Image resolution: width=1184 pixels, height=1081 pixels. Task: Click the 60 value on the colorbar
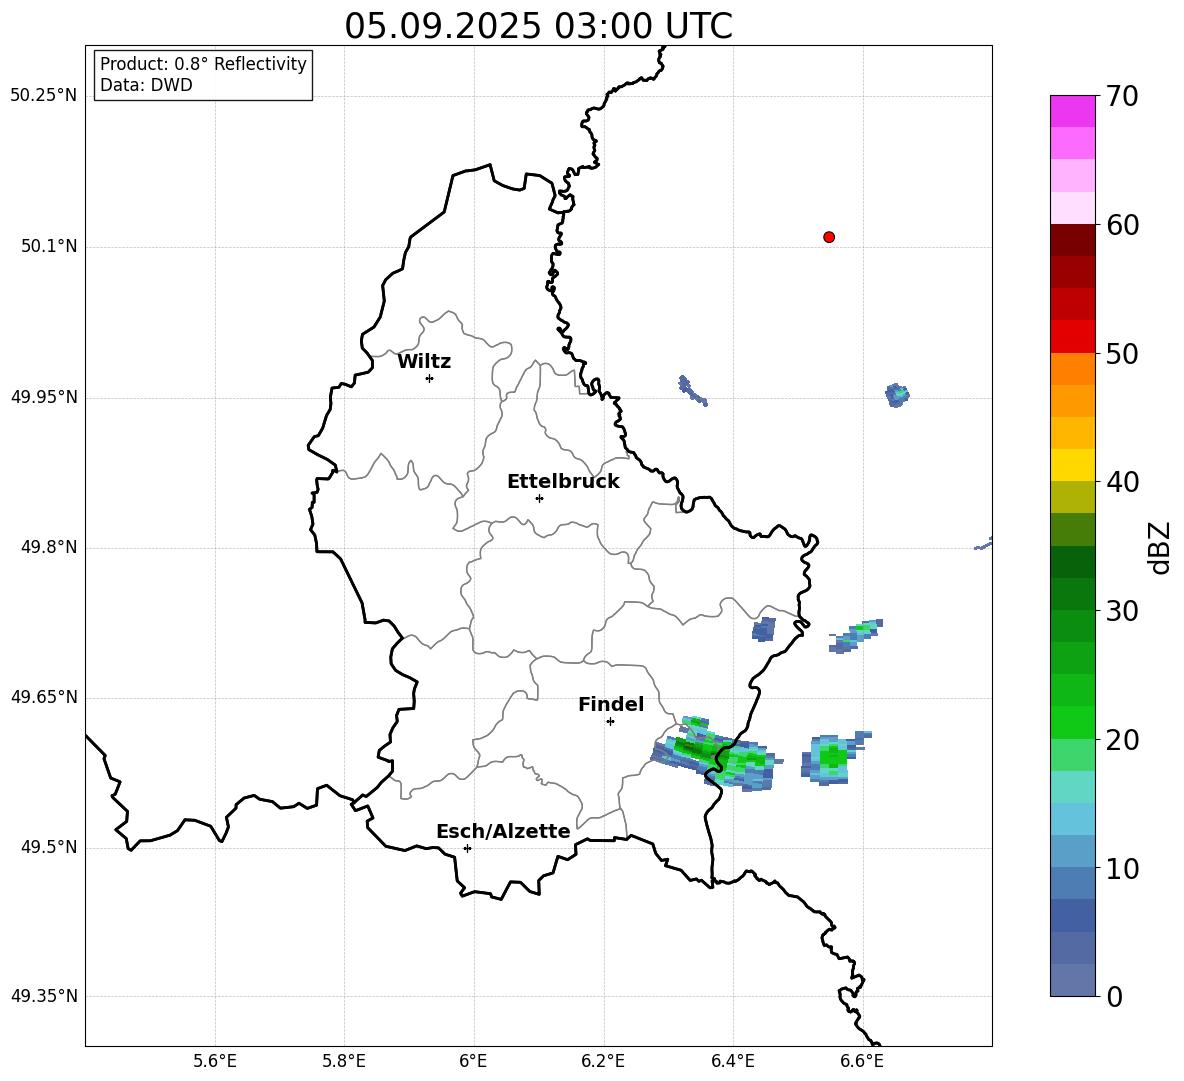pyautogui.click(x=1122, y=225)
